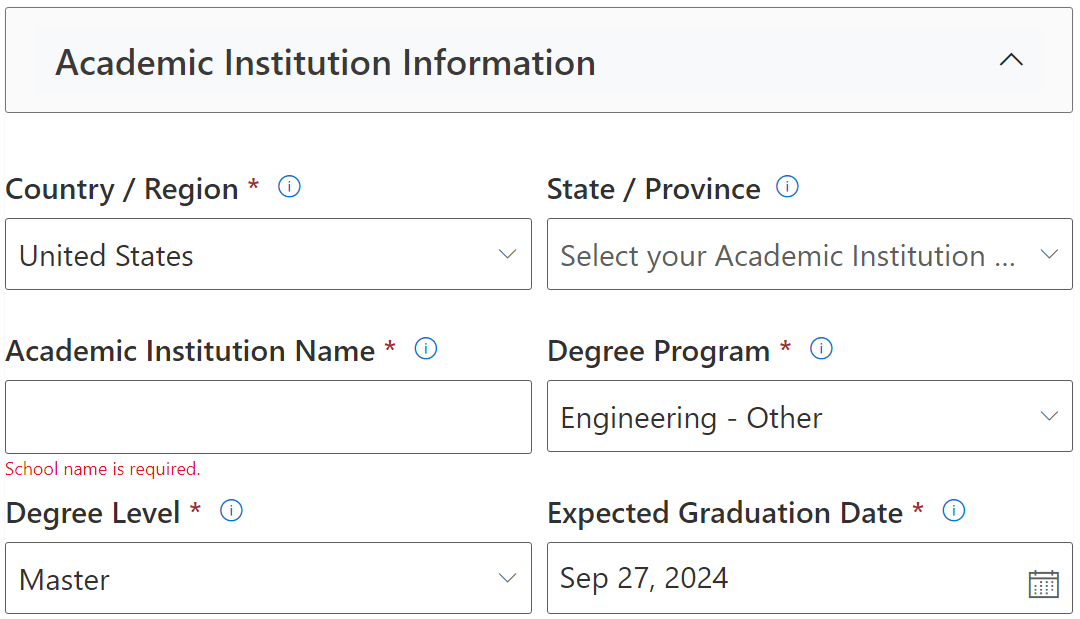
Task: Show info for Degree Program
Action: point(821,349)
